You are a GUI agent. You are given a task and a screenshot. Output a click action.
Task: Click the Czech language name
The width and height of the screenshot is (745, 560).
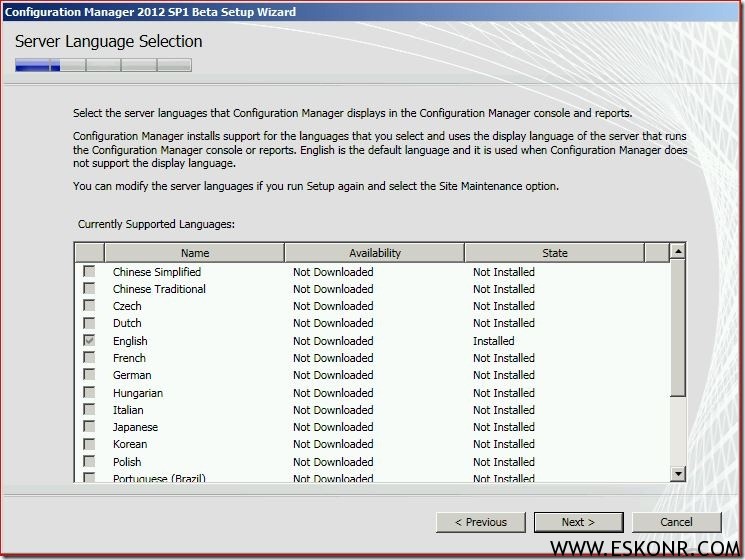127,306
